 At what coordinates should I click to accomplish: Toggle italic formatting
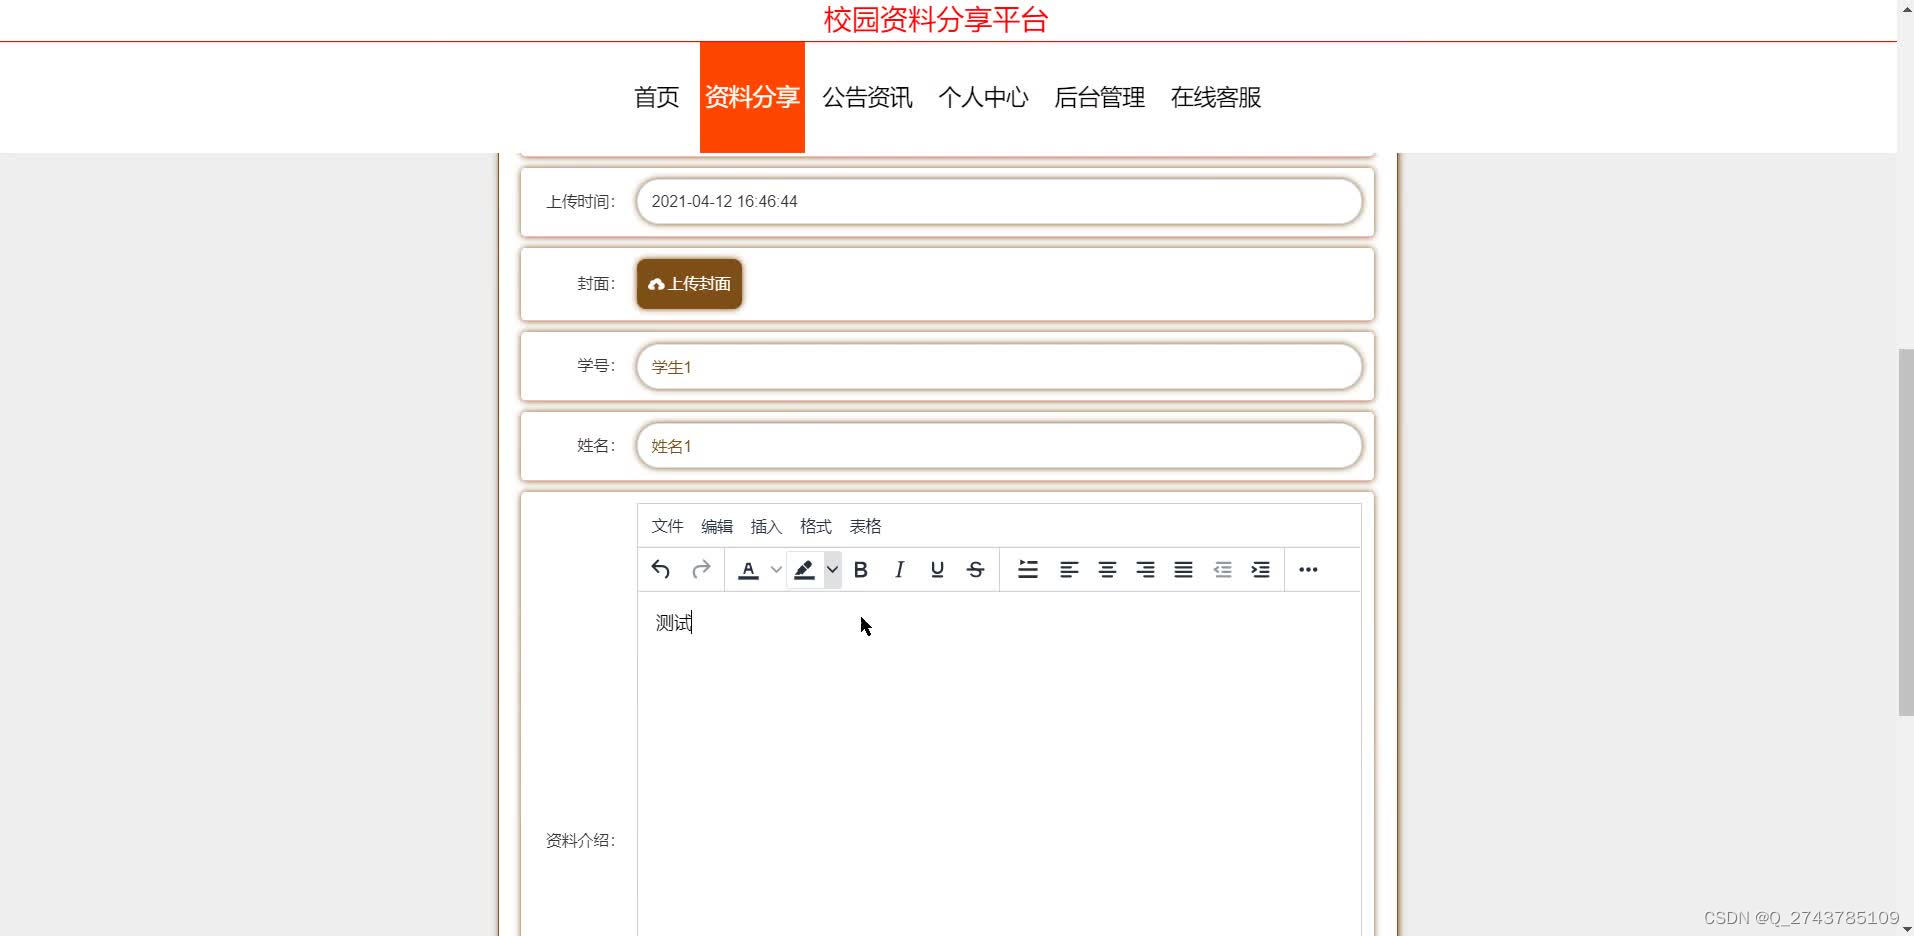pos(899,570)
